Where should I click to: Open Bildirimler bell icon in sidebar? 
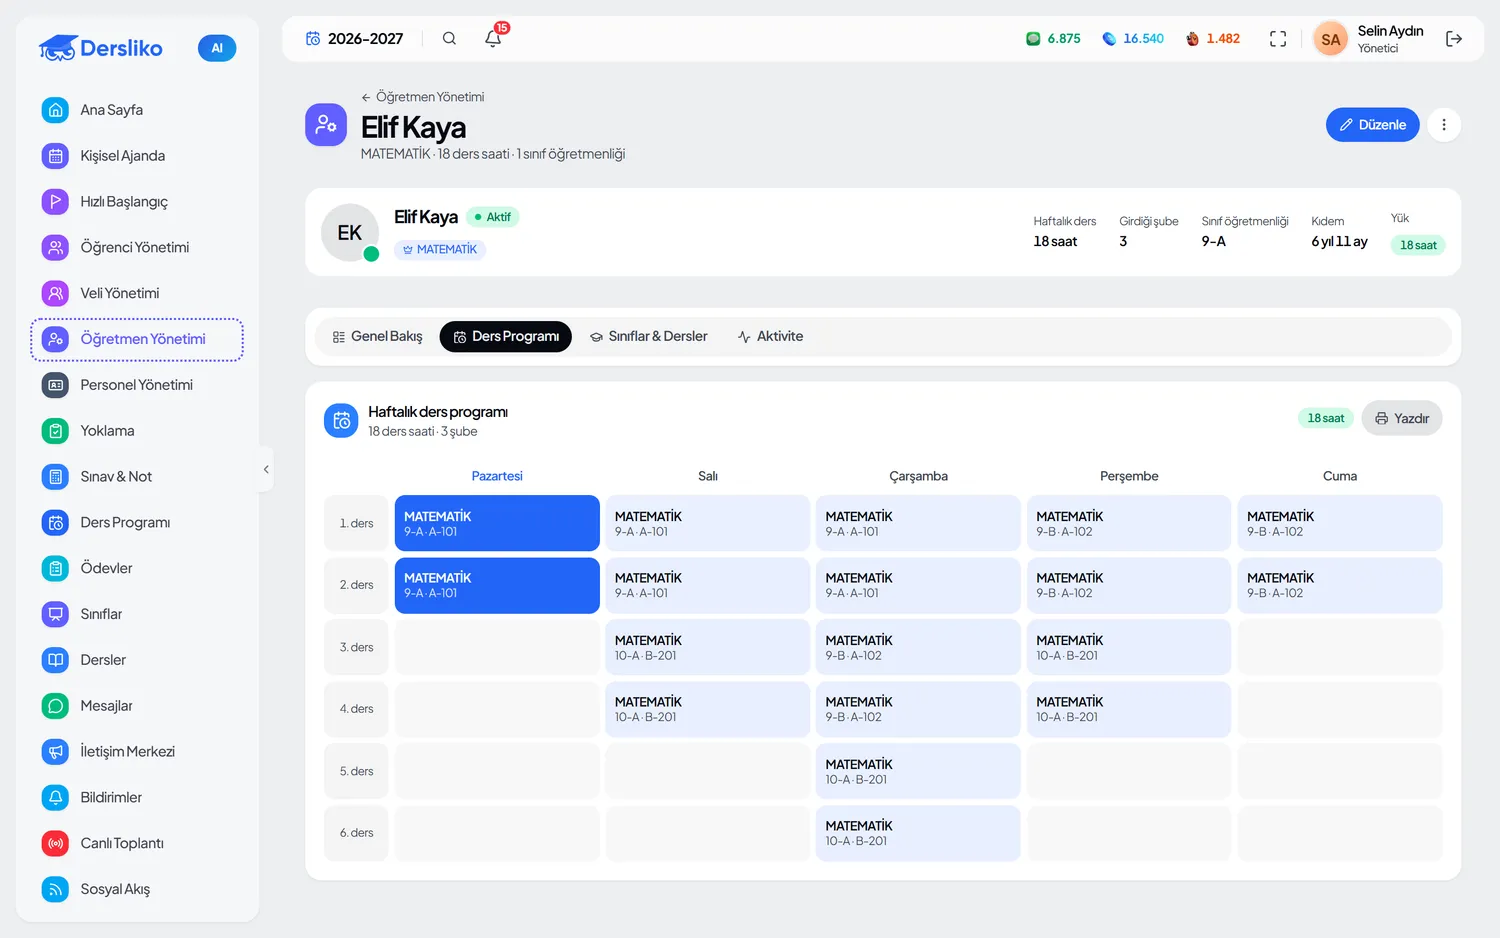pyautogui.click(x=56, y=798)
